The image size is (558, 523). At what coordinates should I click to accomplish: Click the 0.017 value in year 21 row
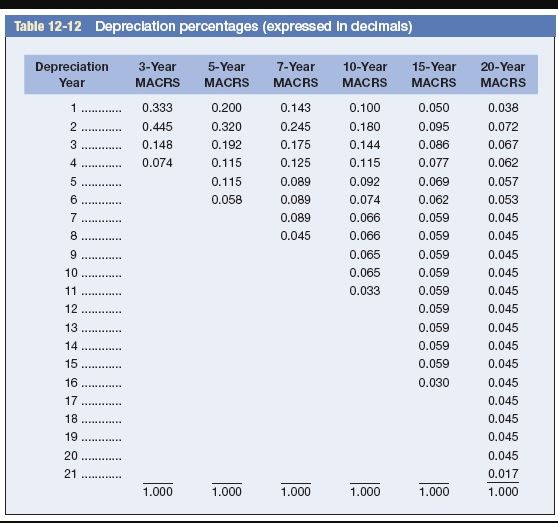point(503,474)
